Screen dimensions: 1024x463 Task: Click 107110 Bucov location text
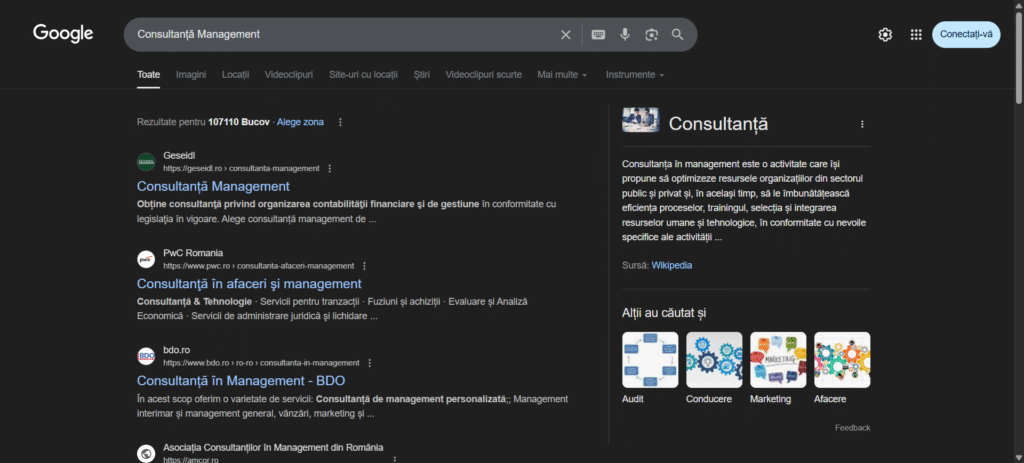[238, 122]
